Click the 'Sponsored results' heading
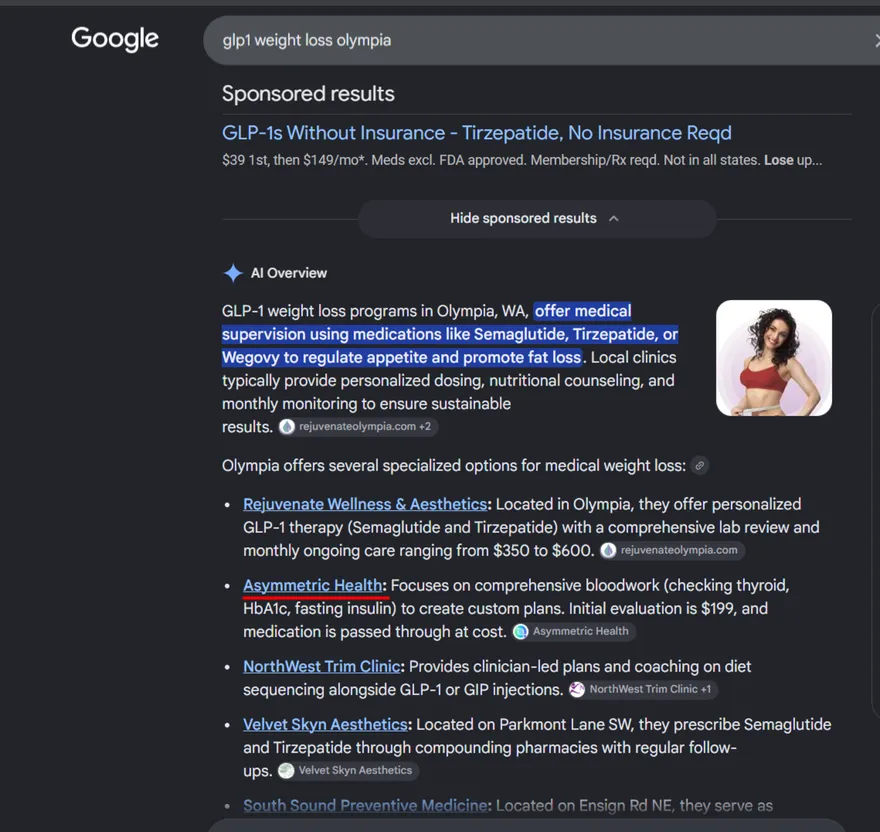 tap(308, 94)
